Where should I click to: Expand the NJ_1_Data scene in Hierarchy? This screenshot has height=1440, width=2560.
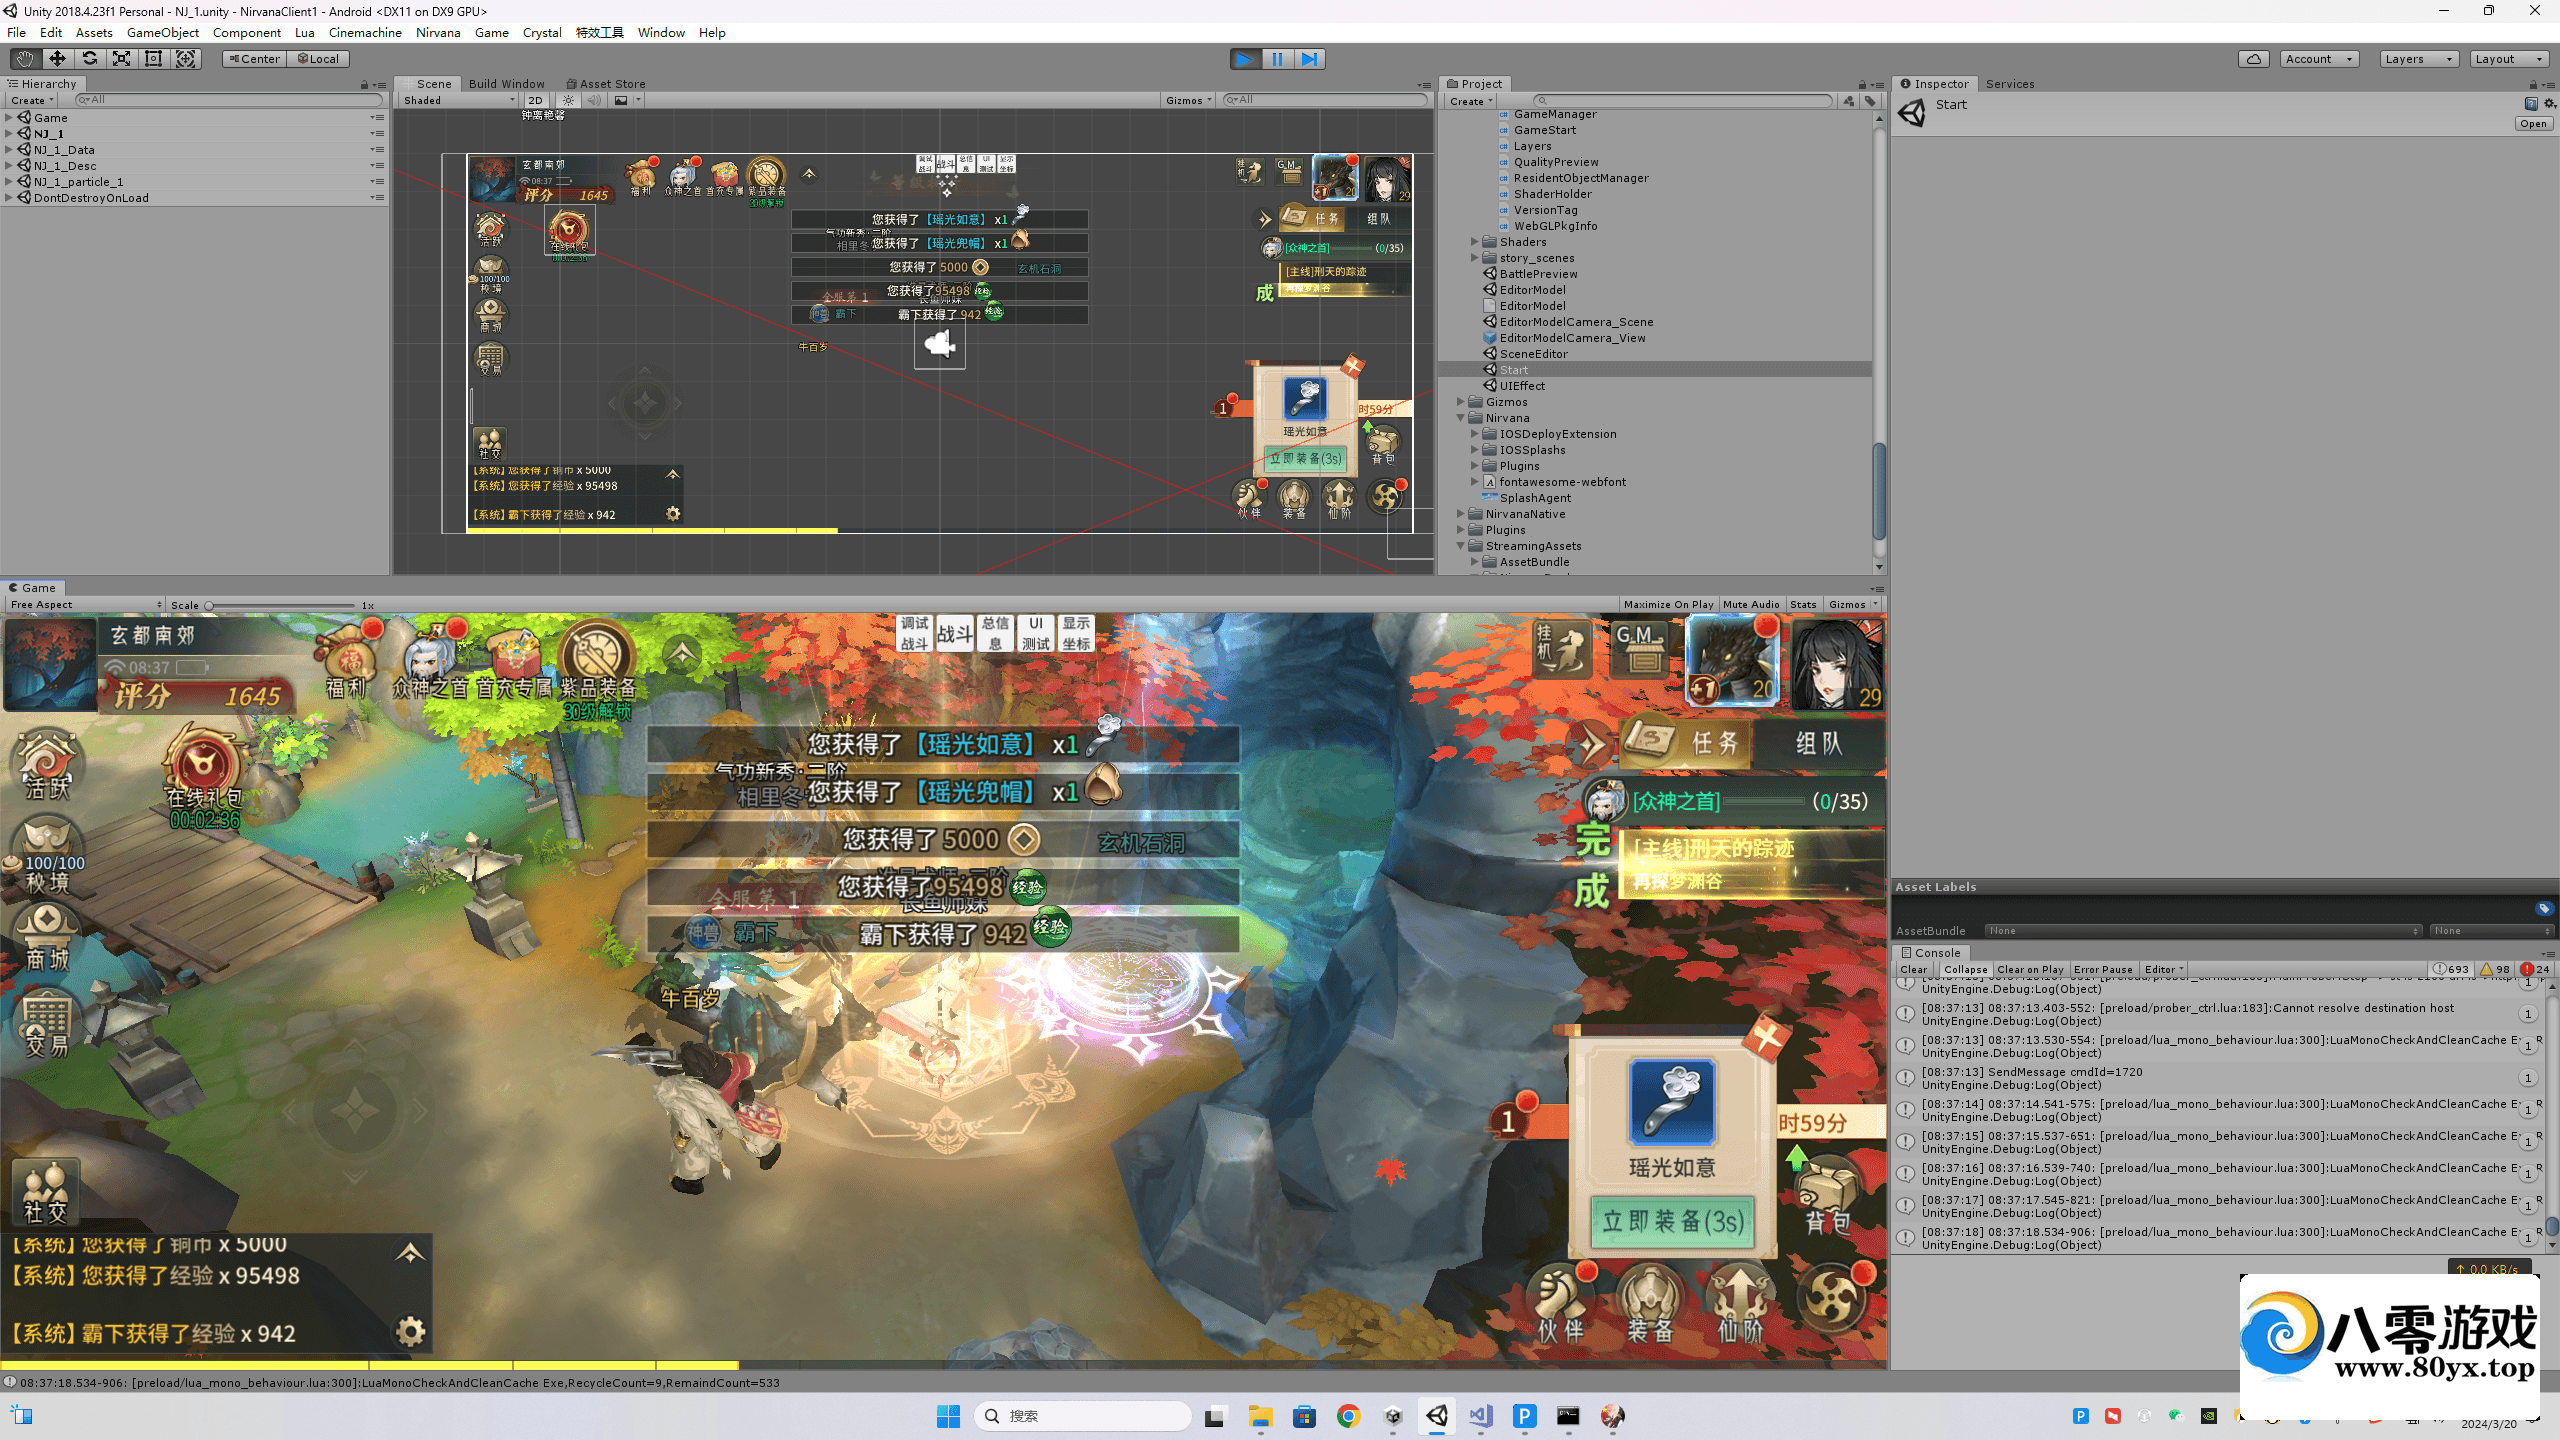(x=9, y=150)
